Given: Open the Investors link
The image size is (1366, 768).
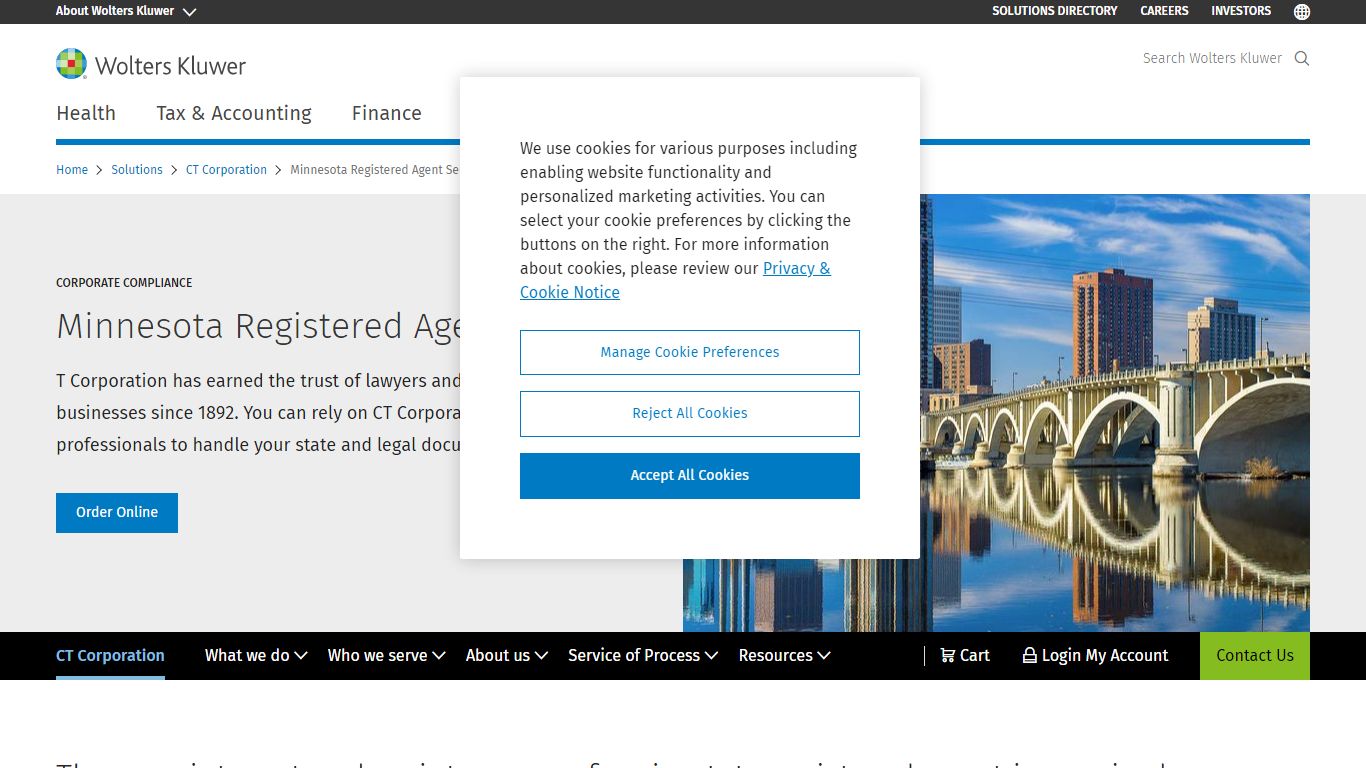Looking at the screenshot, I should (x=1241, y=11).
